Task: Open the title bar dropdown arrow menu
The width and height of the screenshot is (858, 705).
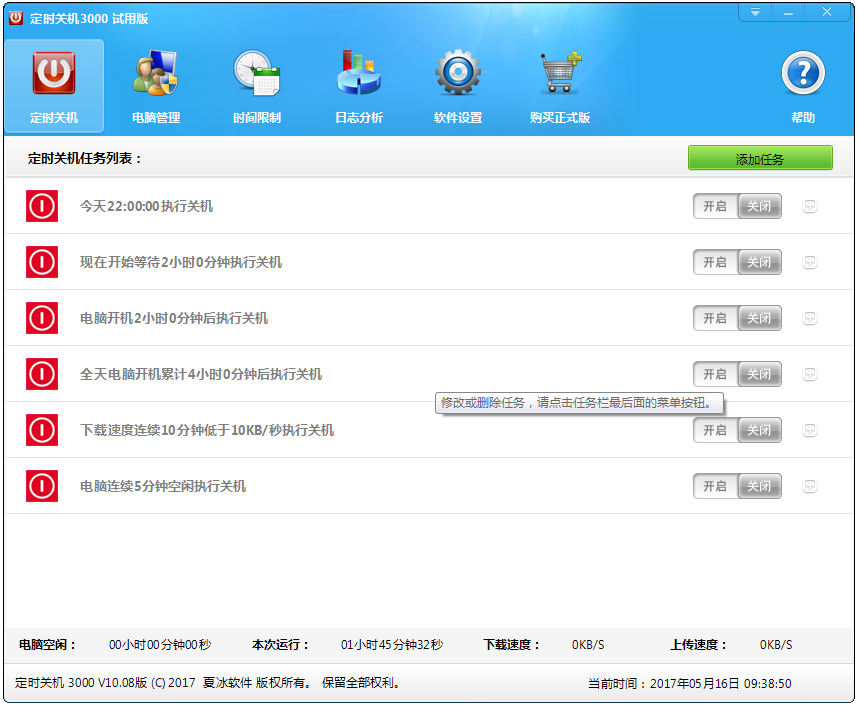Action: [755, 12]
